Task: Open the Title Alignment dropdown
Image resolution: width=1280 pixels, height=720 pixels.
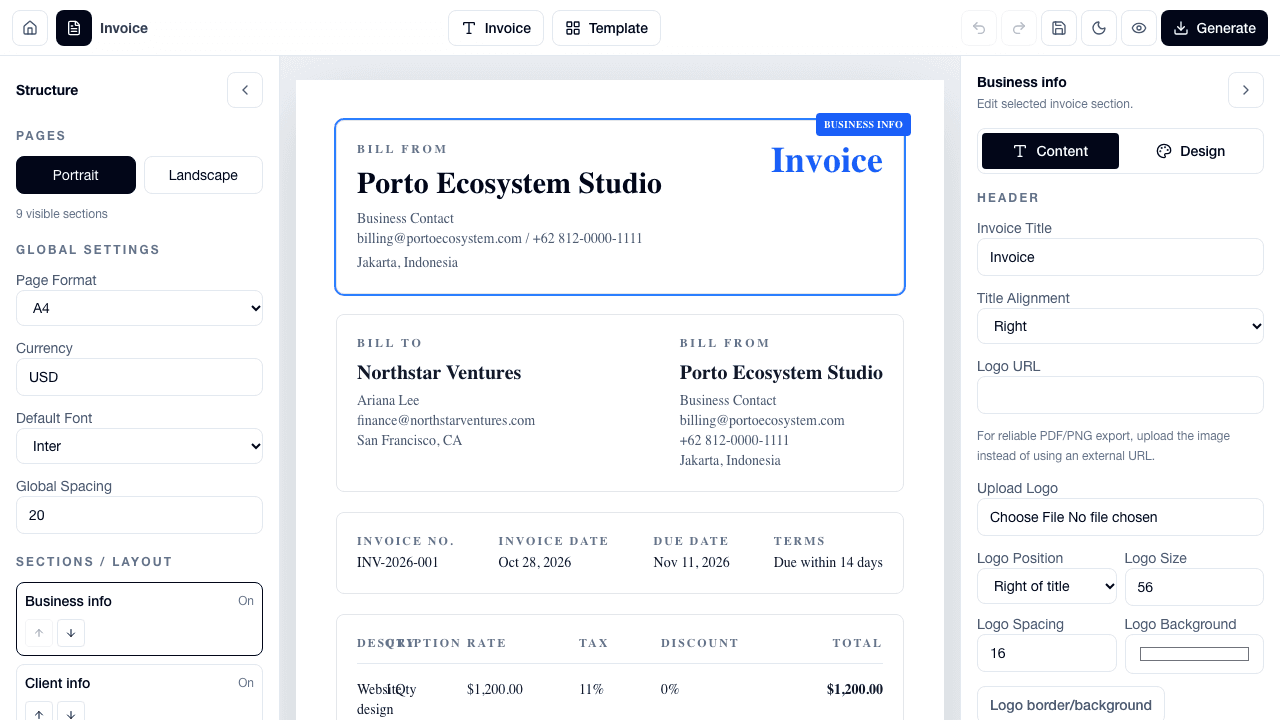Action: [1120, 326]
